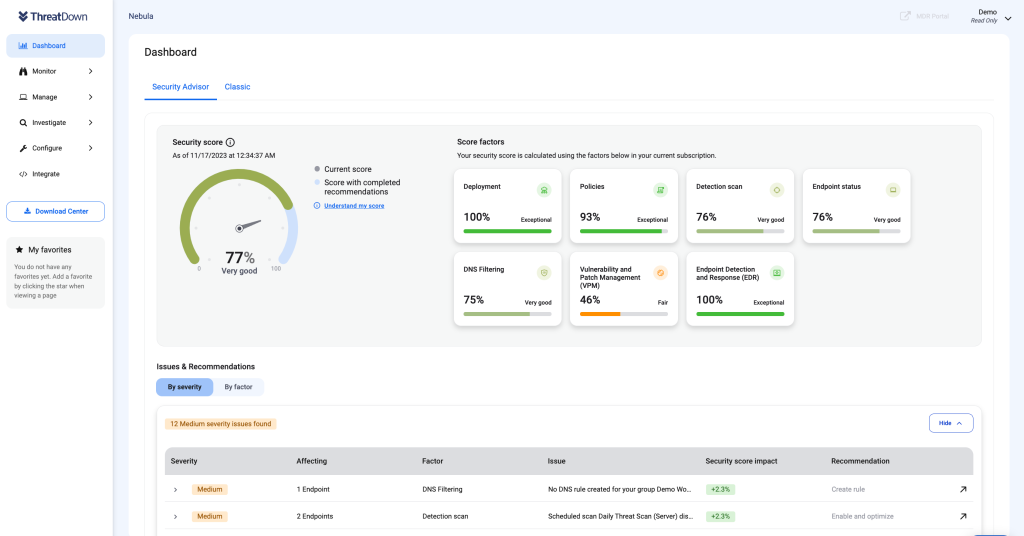Click the Detection scan card icon
This screenshot has width=1024, height=536.
click(776, 190)
